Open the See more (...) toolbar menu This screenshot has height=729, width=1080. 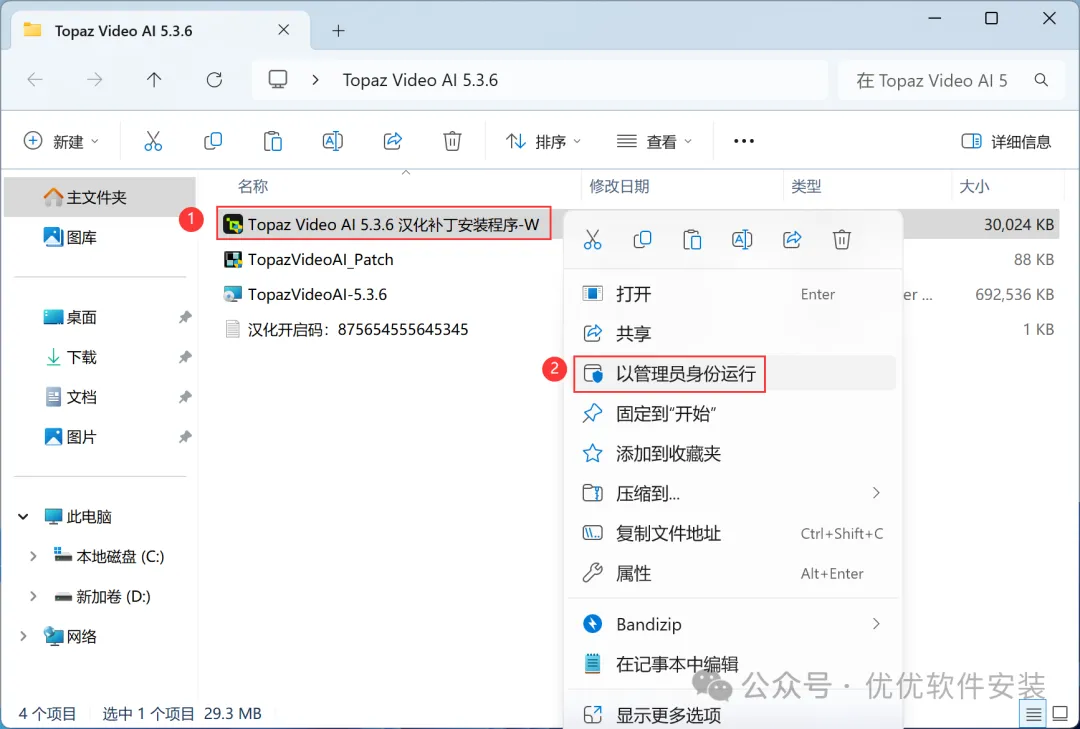click(744, 141)
